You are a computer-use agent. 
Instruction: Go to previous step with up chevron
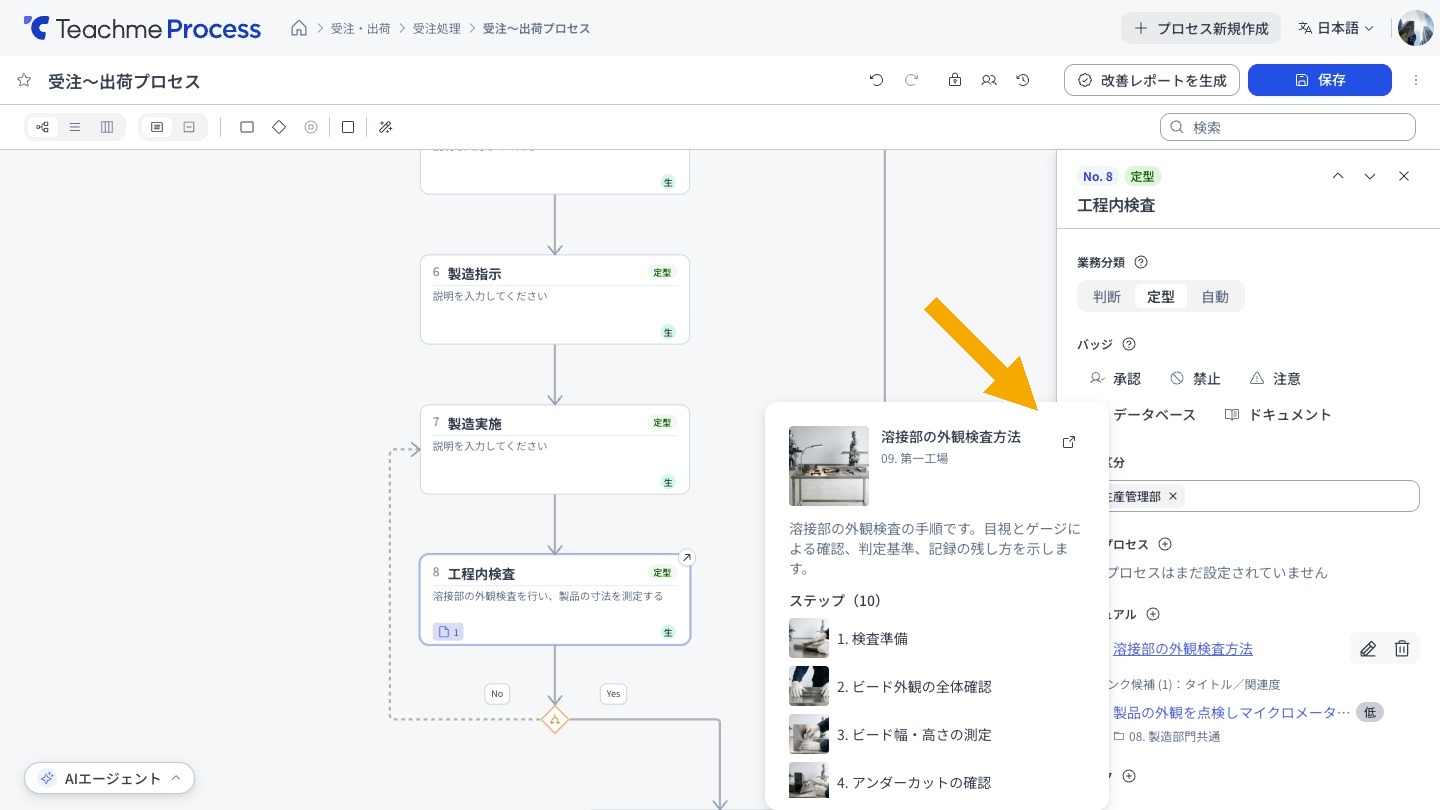[1338, 176]
